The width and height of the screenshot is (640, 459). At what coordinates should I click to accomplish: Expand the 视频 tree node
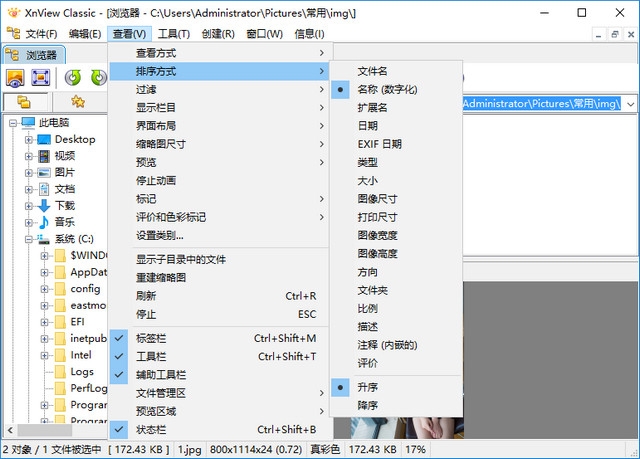29,156
